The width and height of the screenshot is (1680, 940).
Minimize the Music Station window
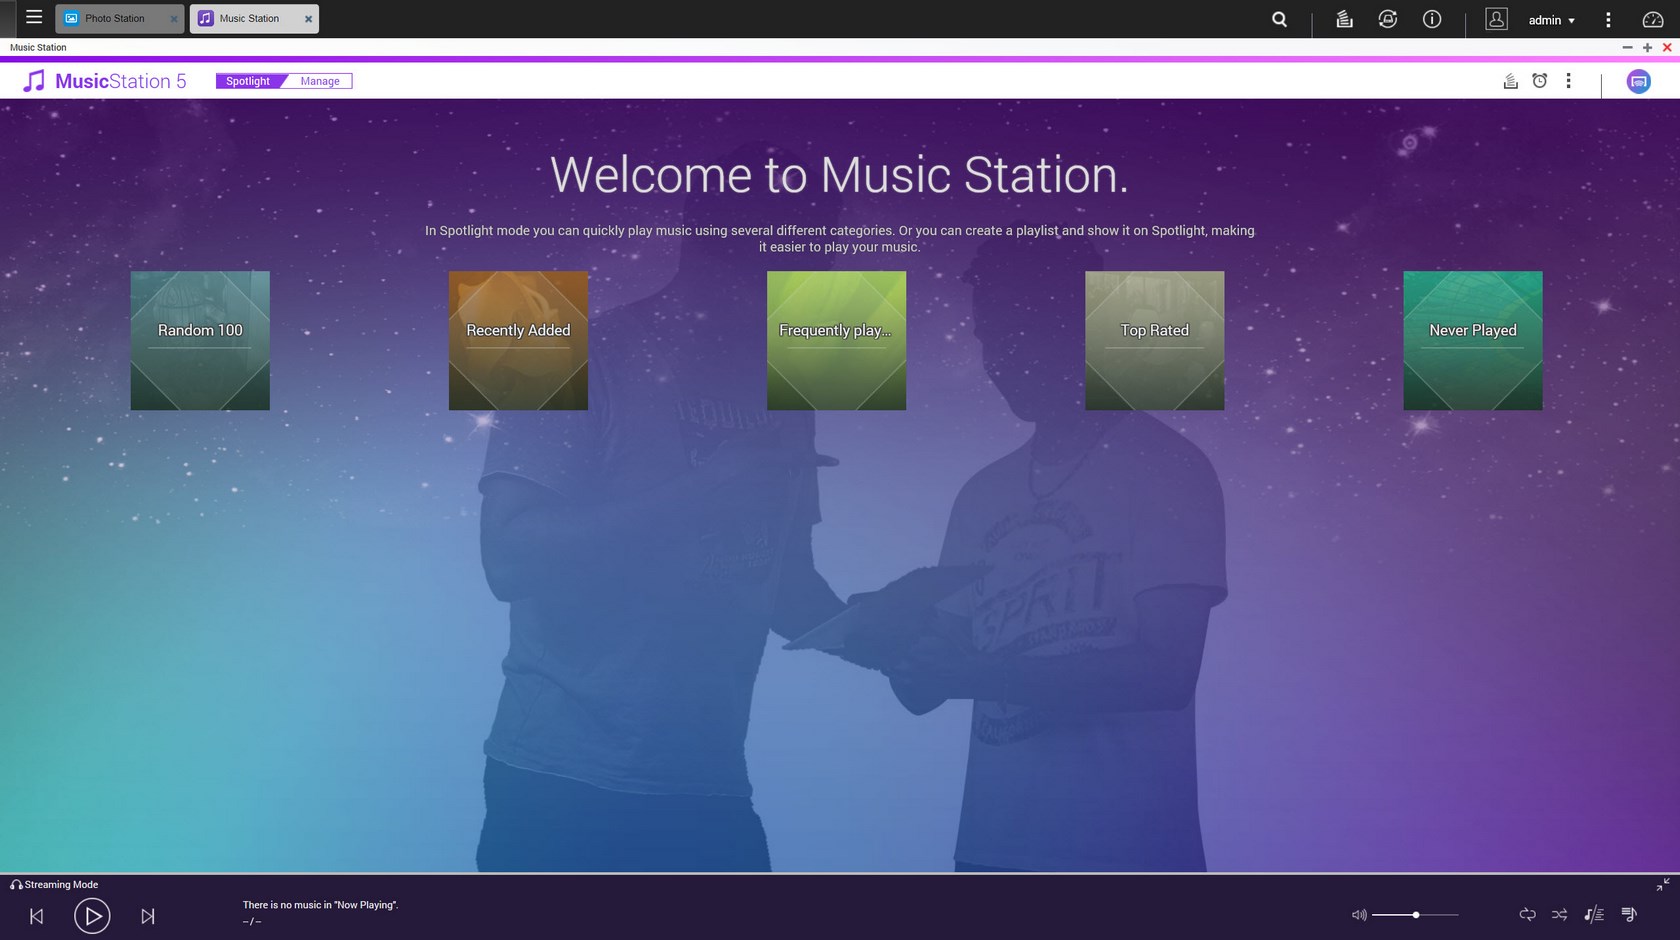pos(1627,47)
